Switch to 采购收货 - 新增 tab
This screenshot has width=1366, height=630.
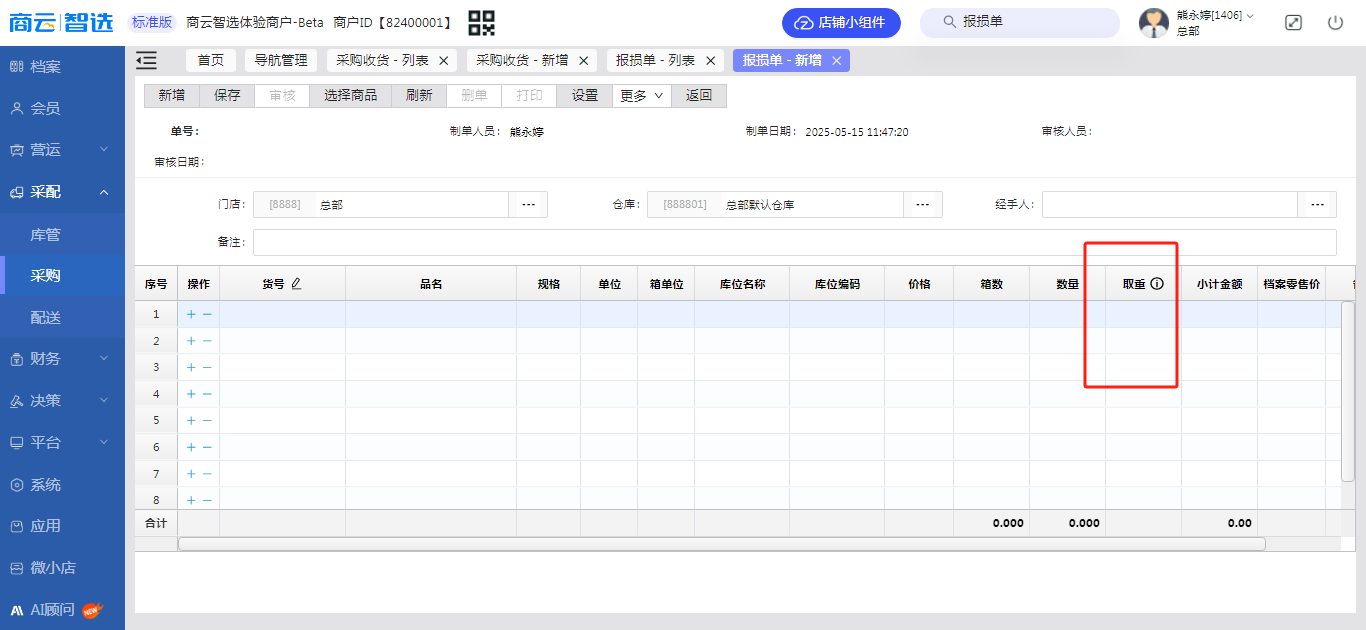tap(522, 61)
